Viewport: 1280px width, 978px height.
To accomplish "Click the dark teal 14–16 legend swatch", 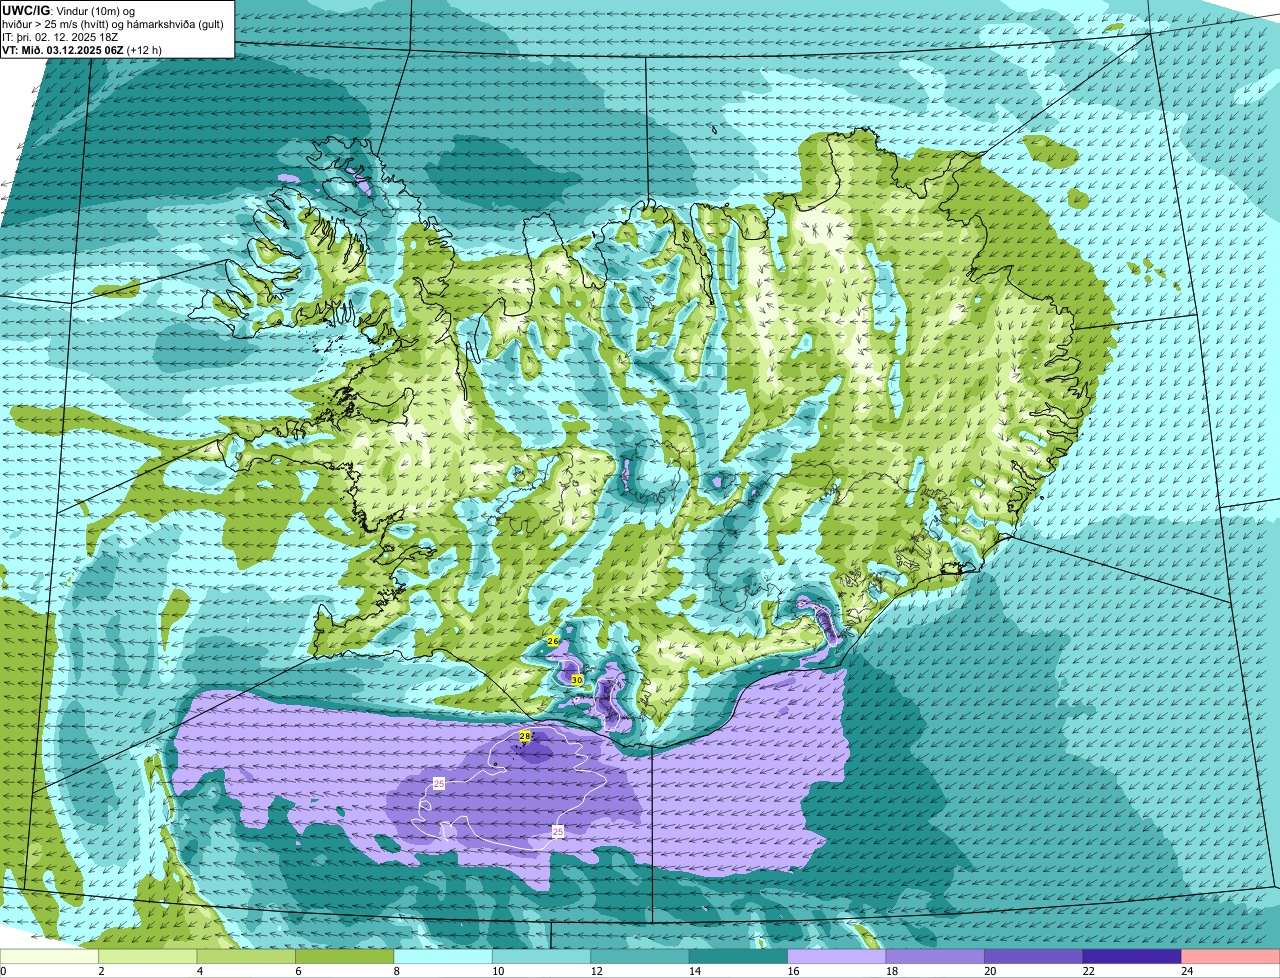I will (738, 957).
